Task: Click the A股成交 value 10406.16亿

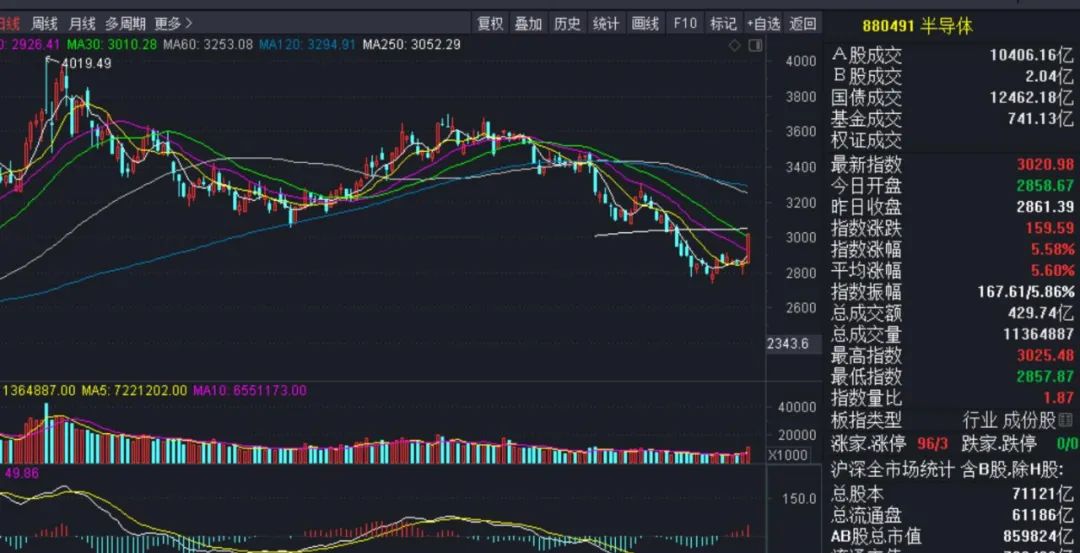Action: (1032, 55)
